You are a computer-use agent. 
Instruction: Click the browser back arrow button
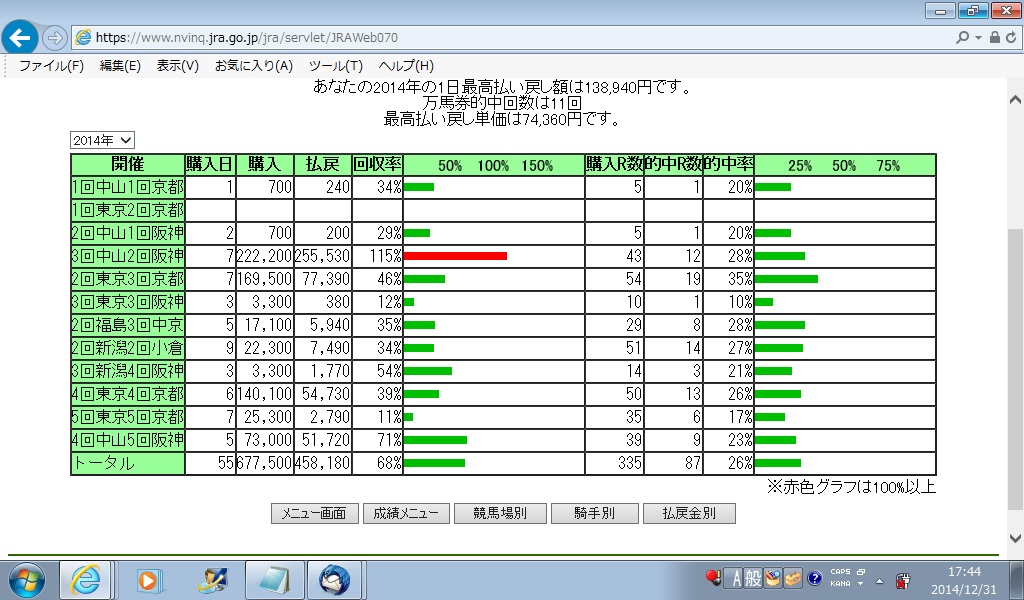[21, 38]
